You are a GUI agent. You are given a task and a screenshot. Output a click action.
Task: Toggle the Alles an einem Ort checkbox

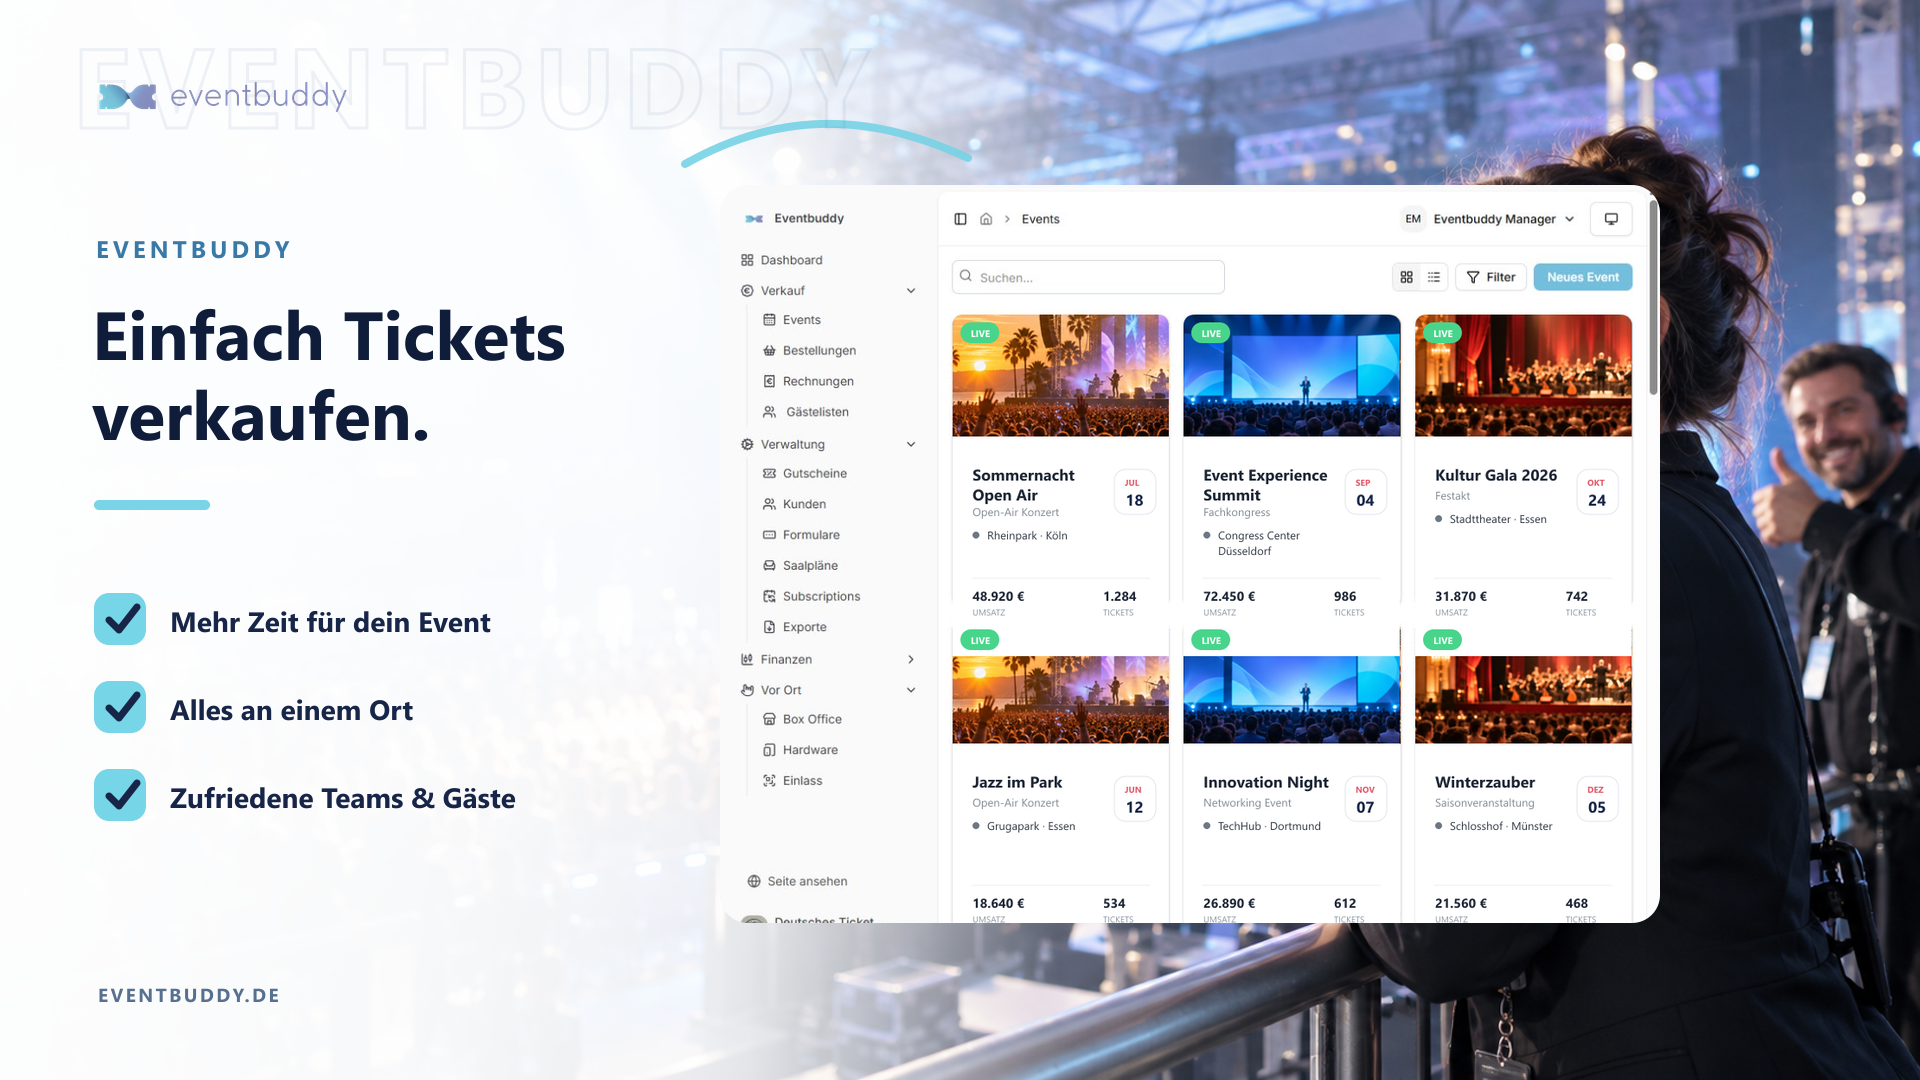click(120, 707)
